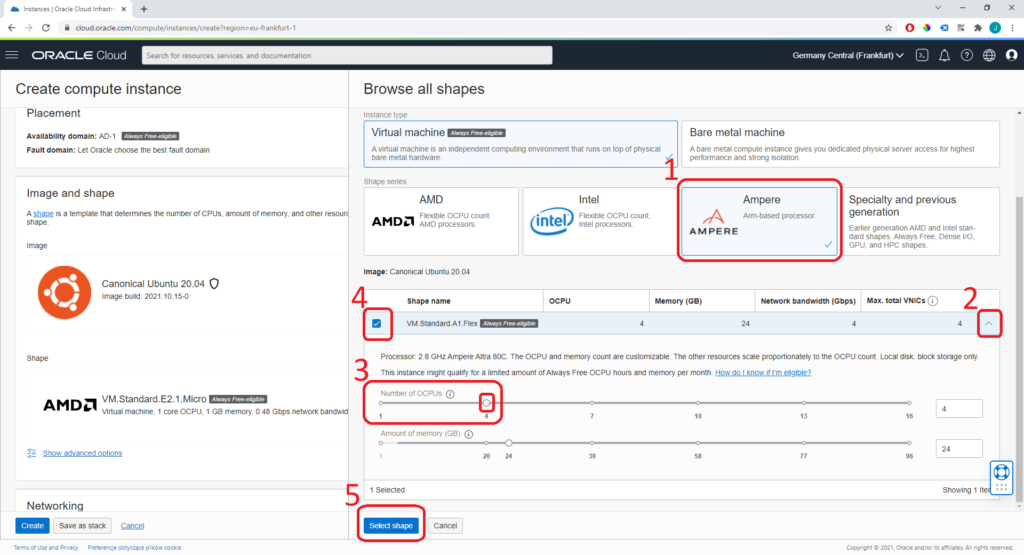This screenshot has width=1024, height=555.
Task: Click the Network bandwidth (Gbps) column header
Action: tap(808, 301)
